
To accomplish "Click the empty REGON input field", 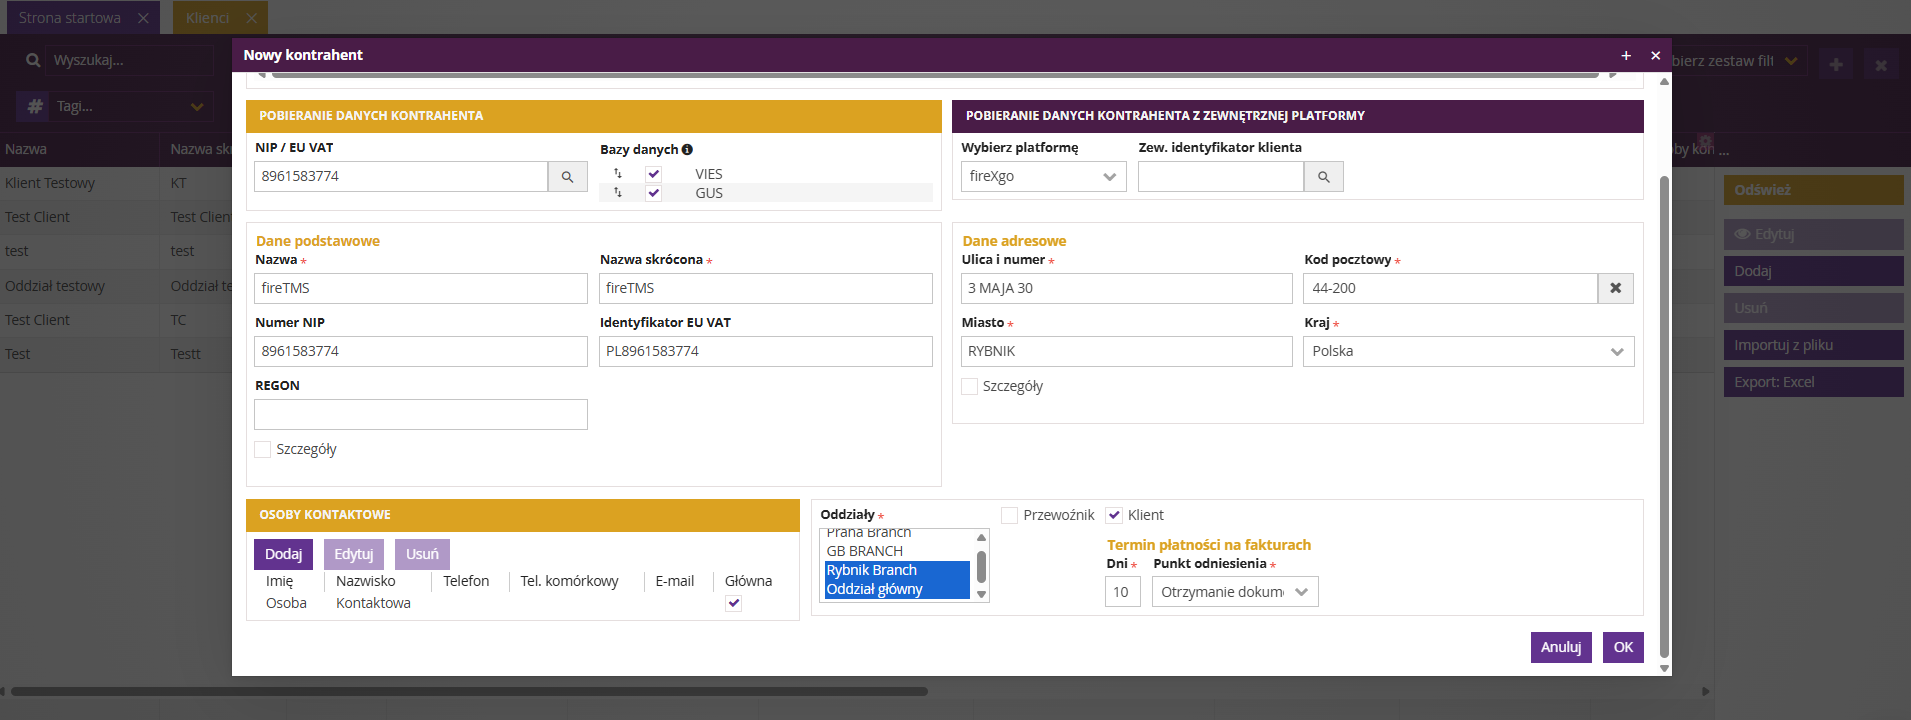I will pos(421,414).
